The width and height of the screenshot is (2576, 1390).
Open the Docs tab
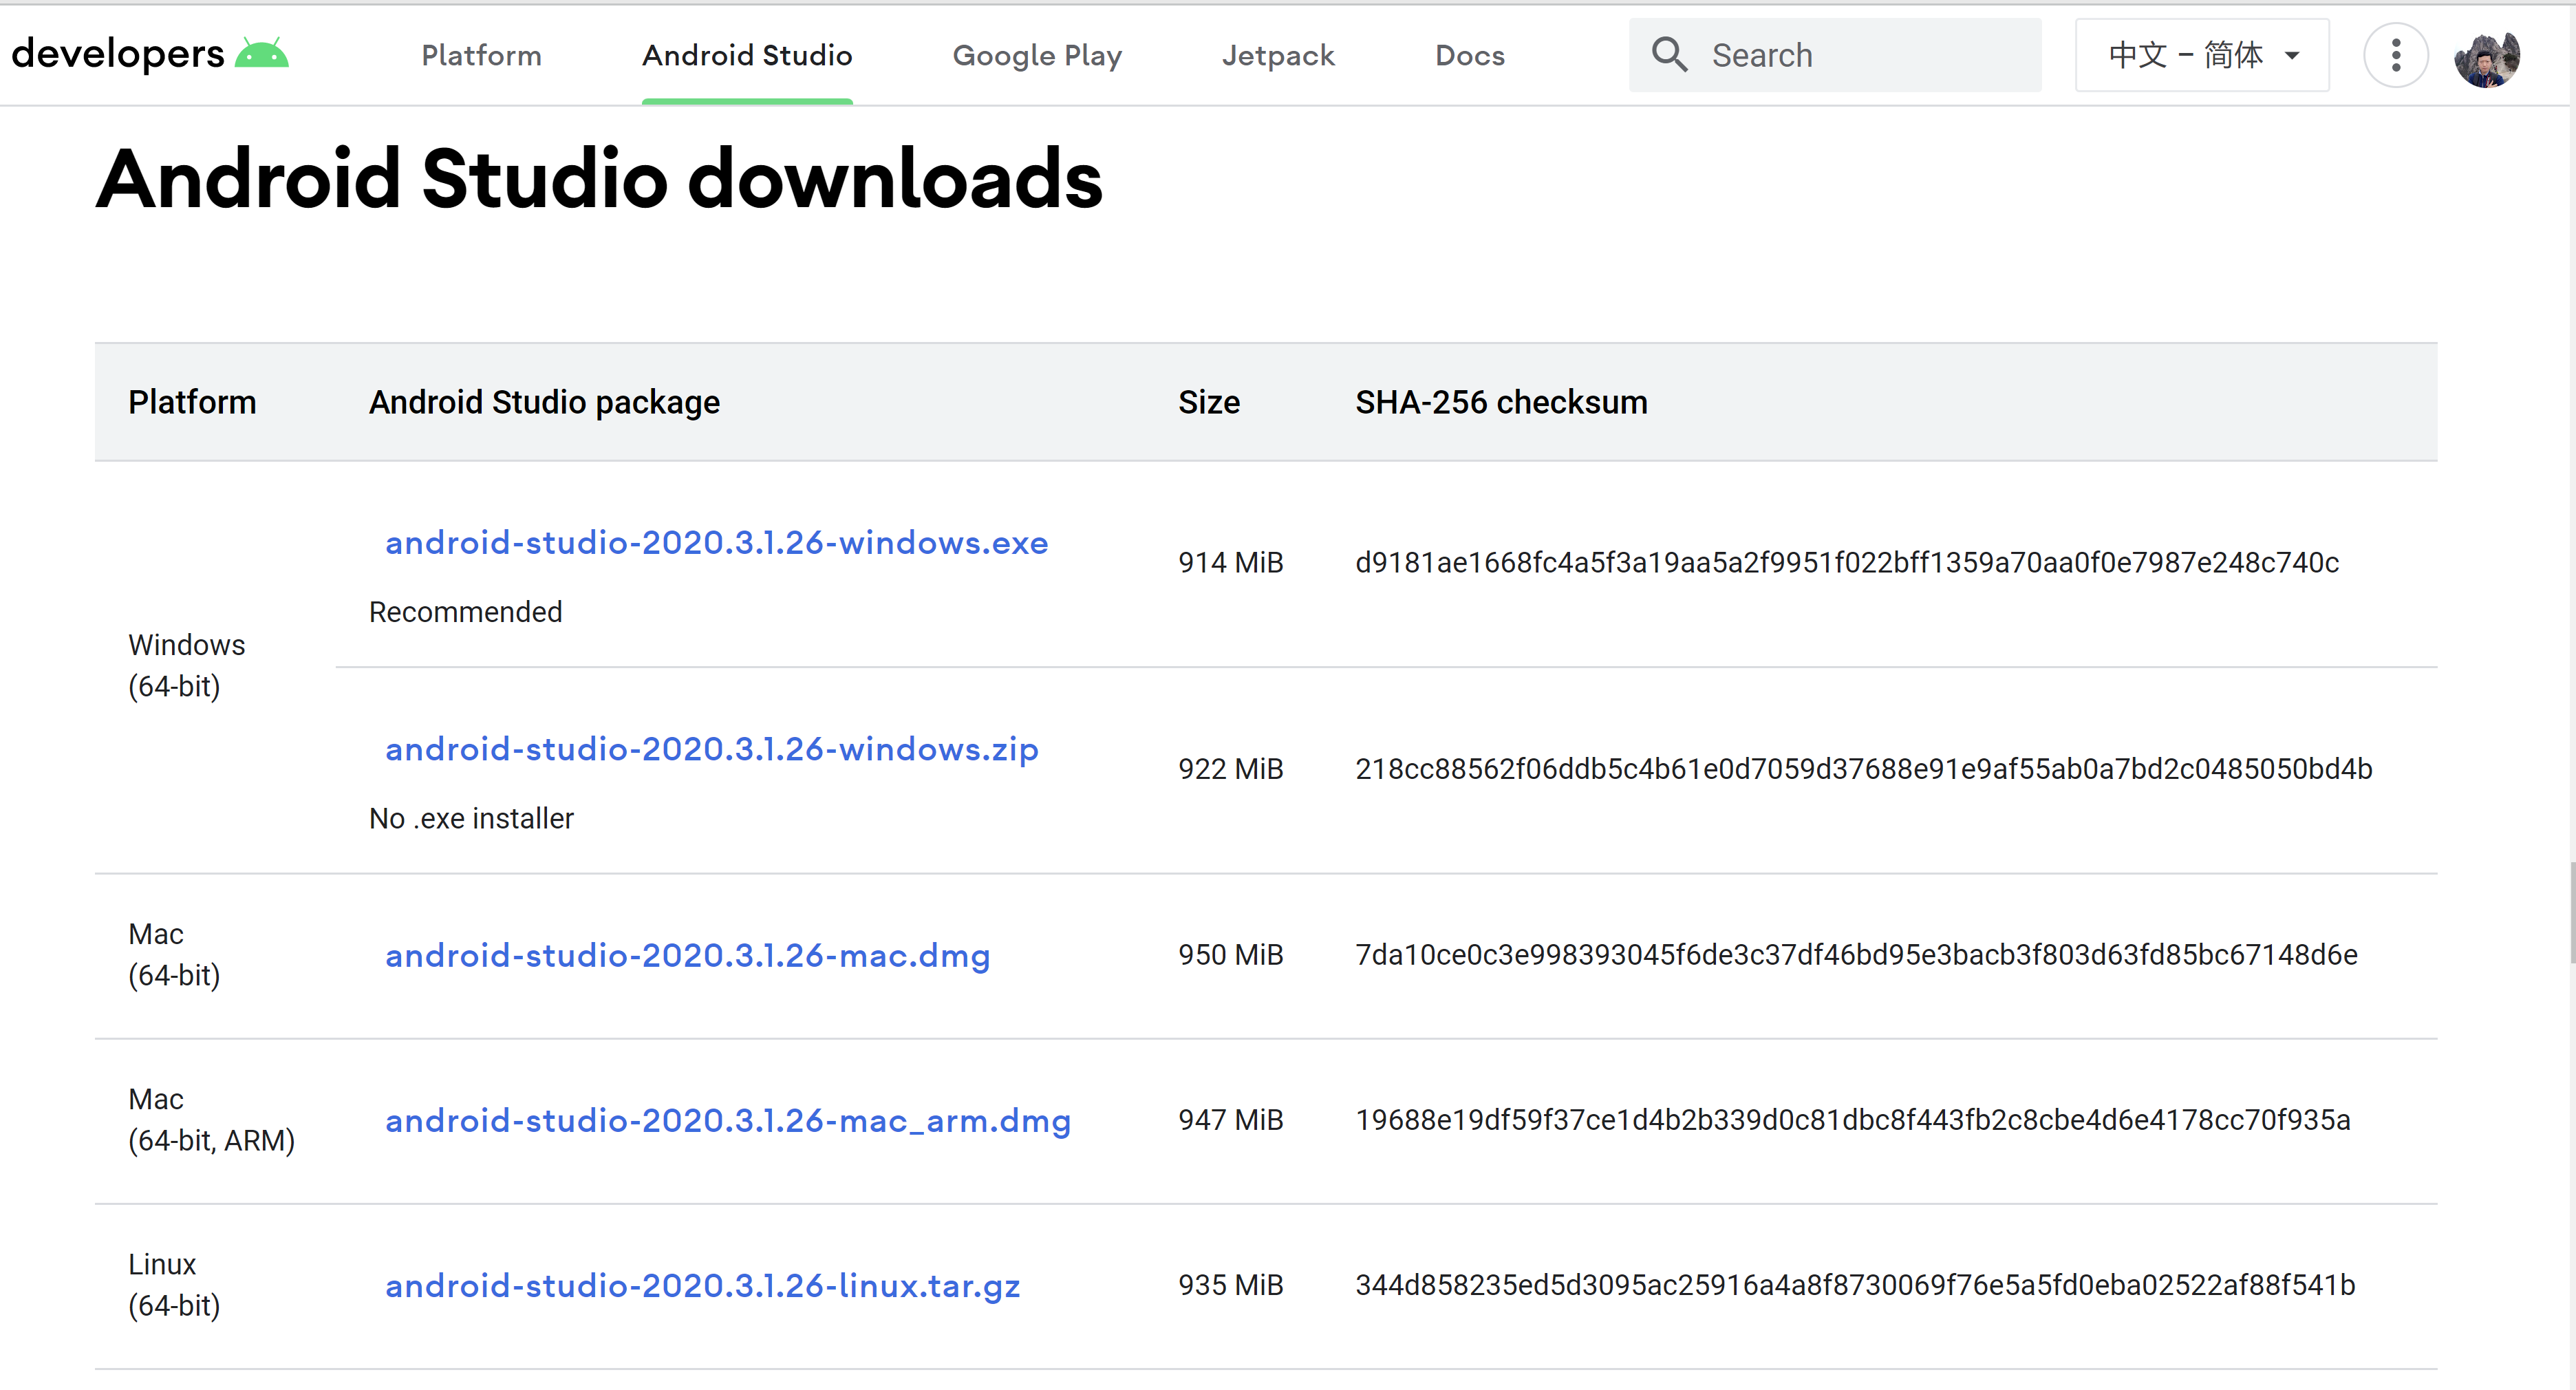click(x=1470, y=55)
